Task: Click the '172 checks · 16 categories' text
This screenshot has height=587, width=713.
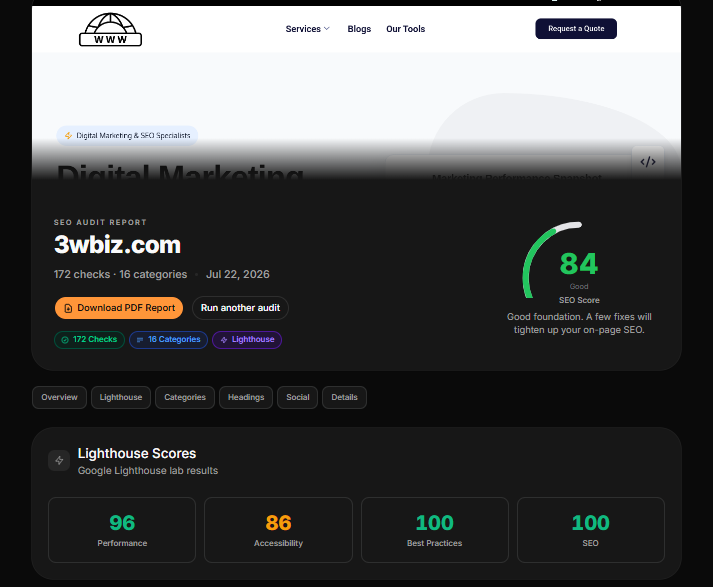Action: pos(121,275)
